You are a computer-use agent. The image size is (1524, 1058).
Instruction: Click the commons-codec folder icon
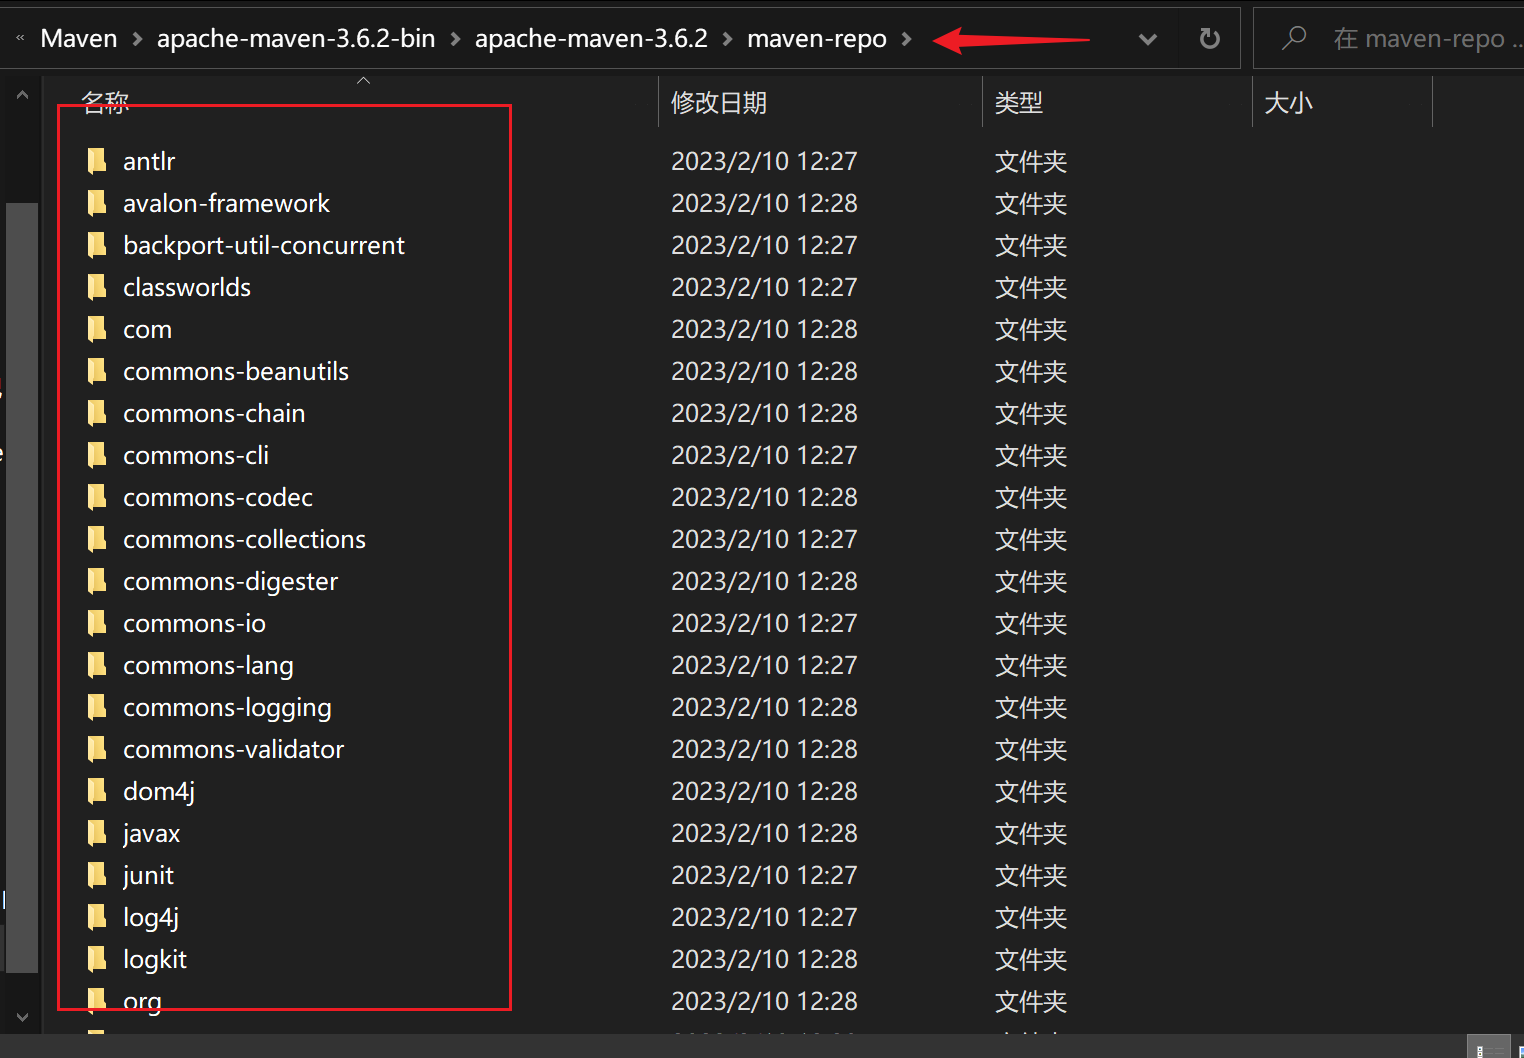(x=97, y=497)
